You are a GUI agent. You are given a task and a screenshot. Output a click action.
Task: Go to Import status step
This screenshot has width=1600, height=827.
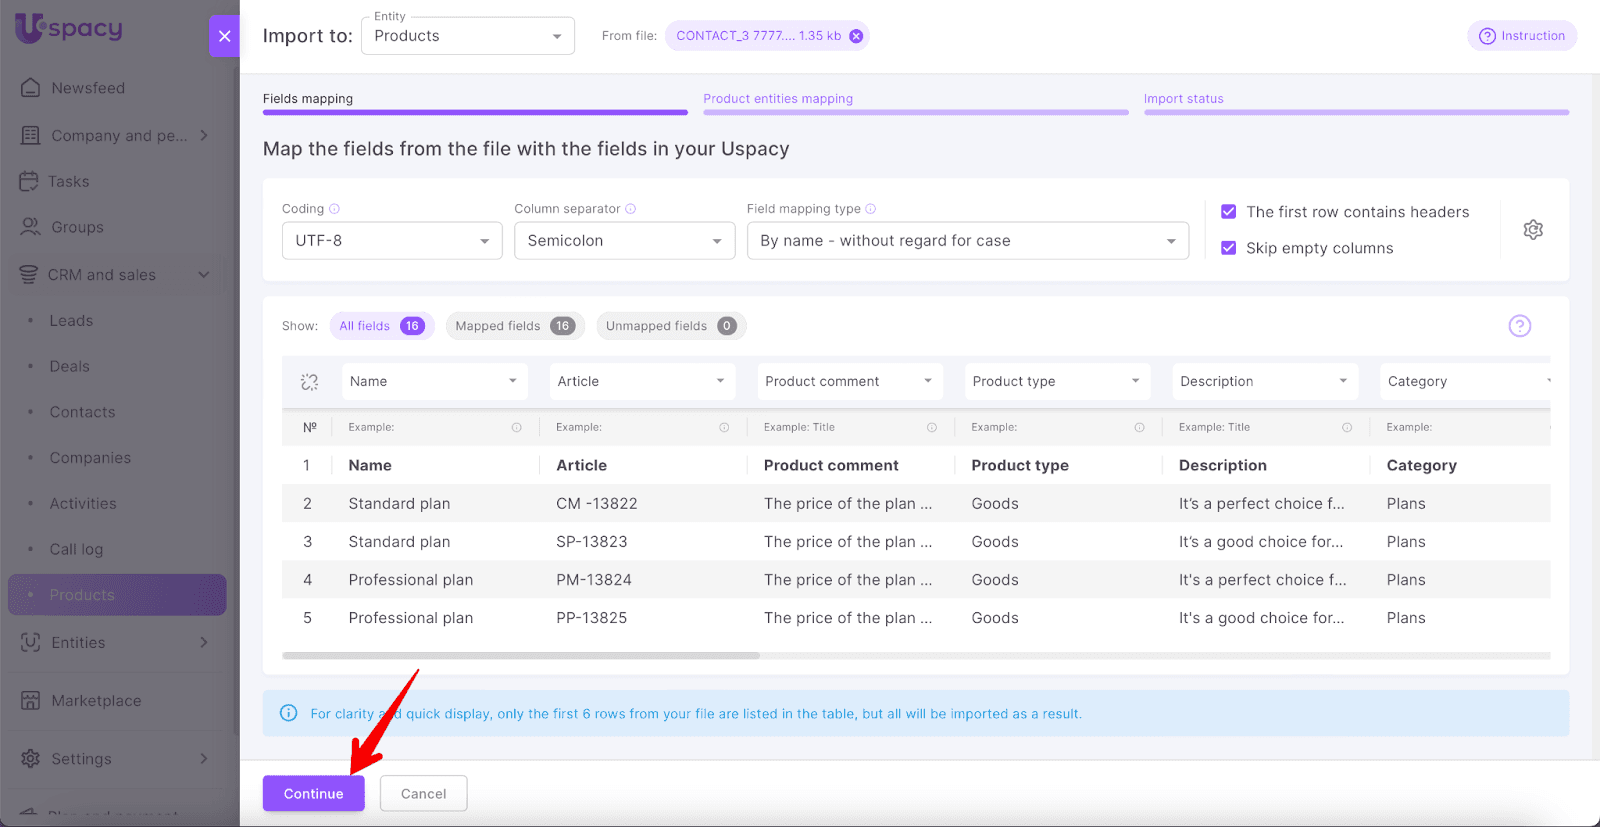[x=1183, y=99]
